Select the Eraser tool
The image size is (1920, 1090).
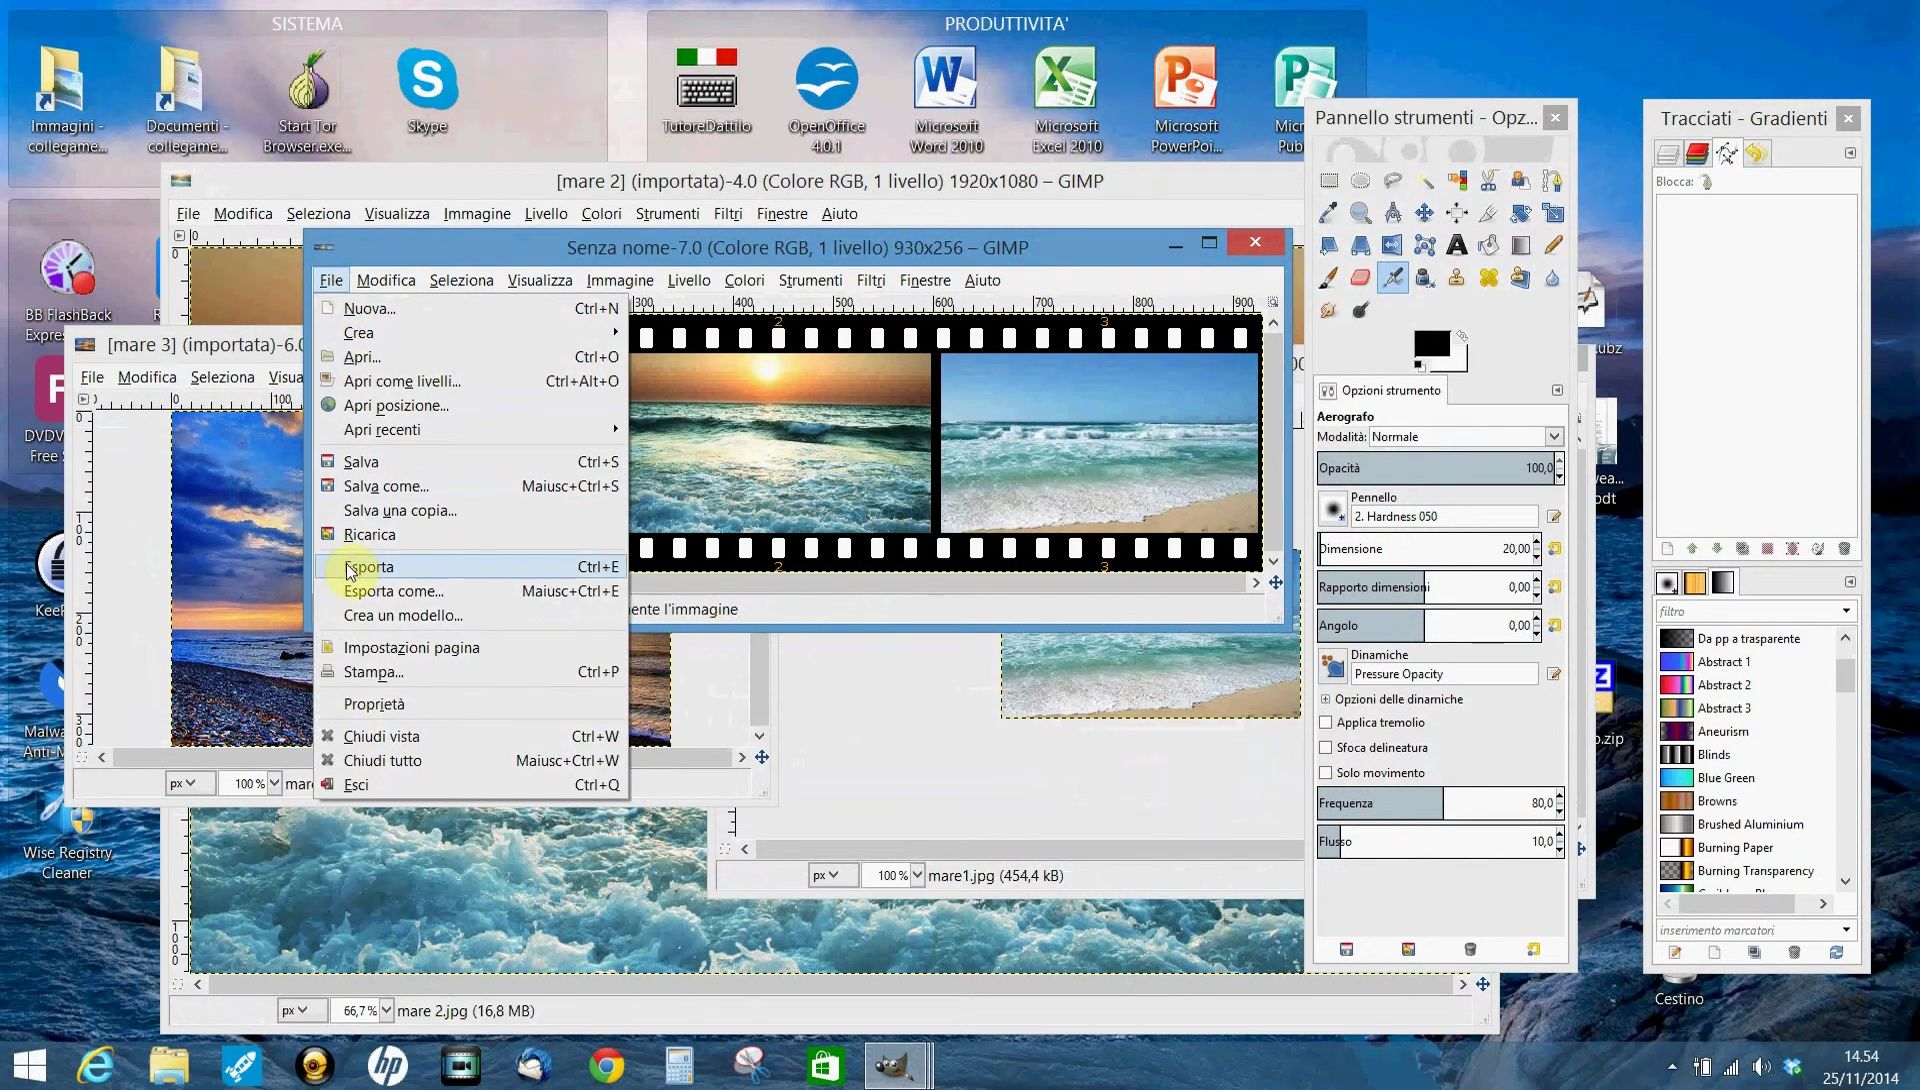(1361, 278)
